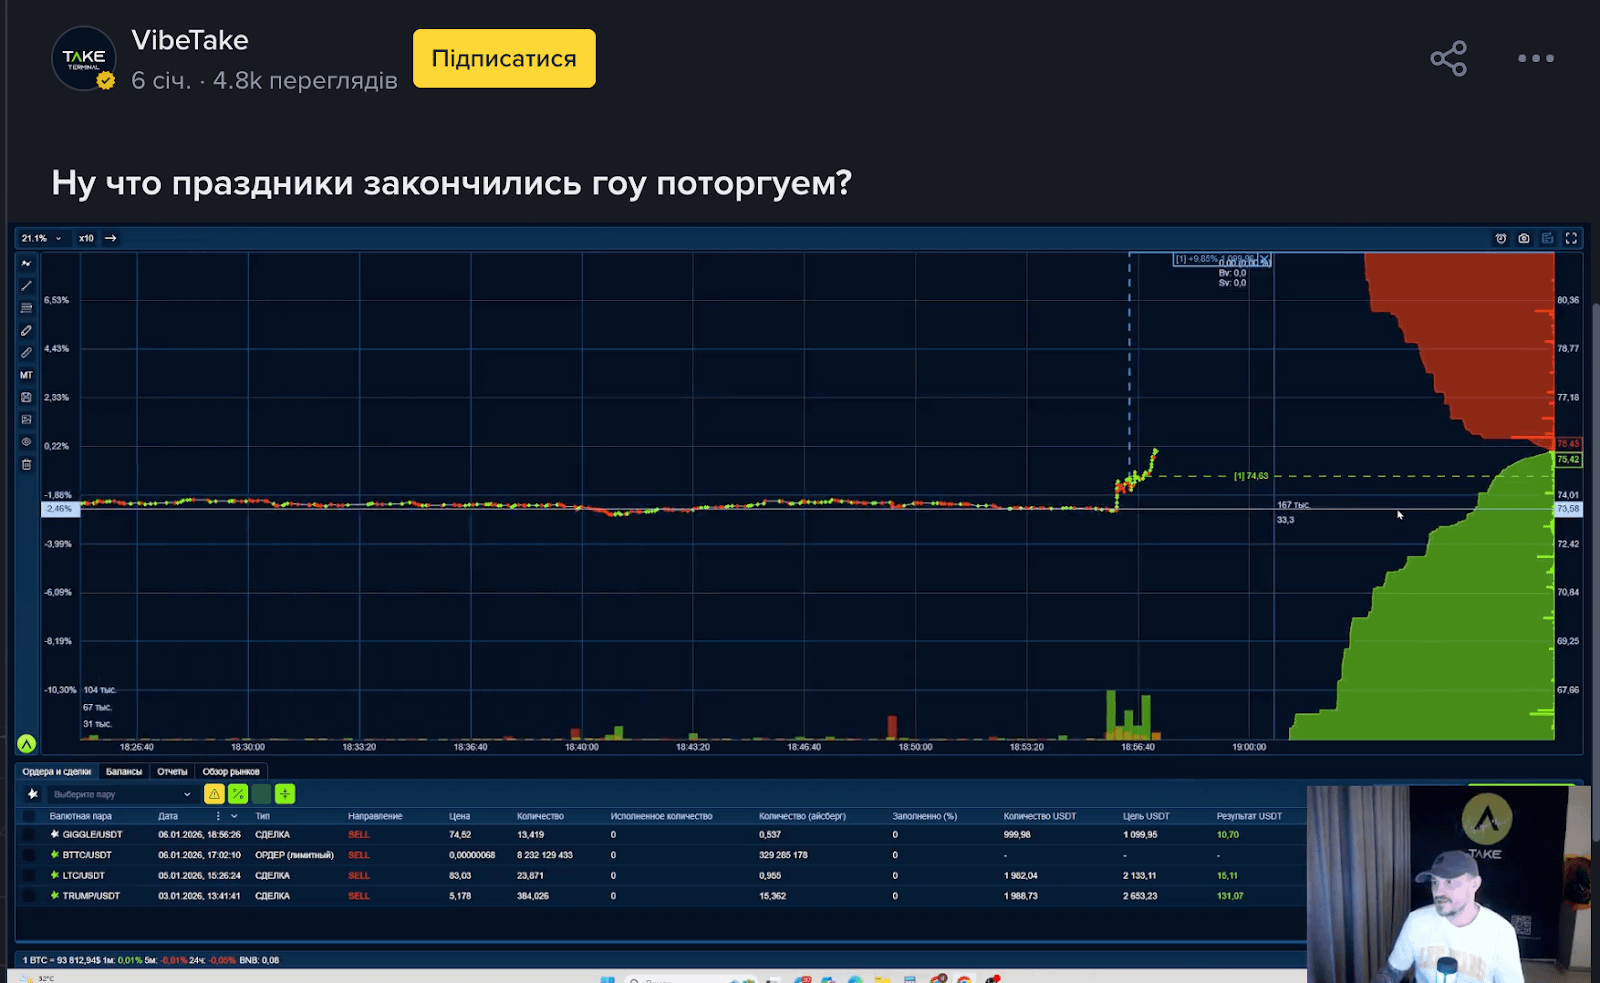Take chart snapshot with camera icon
1600x983 pixels.
coord(1524,238)
